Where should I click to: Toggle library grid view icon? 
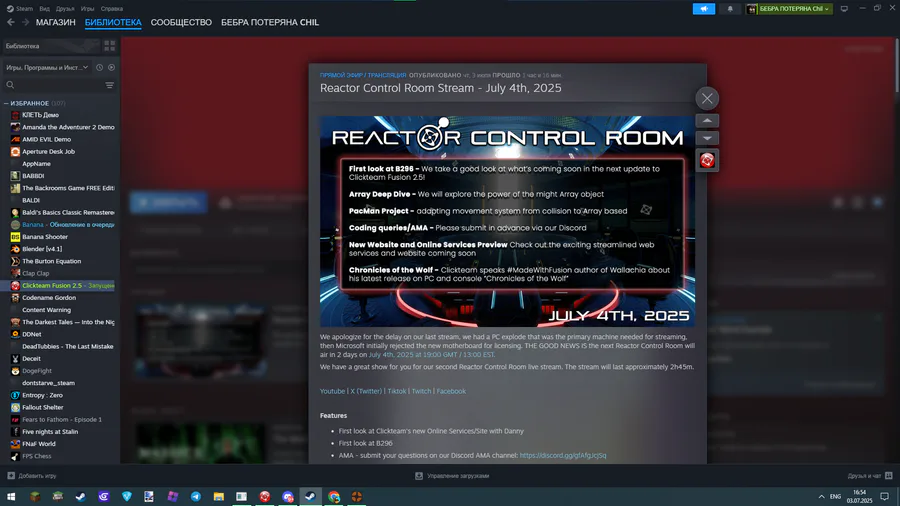[109, 46]
